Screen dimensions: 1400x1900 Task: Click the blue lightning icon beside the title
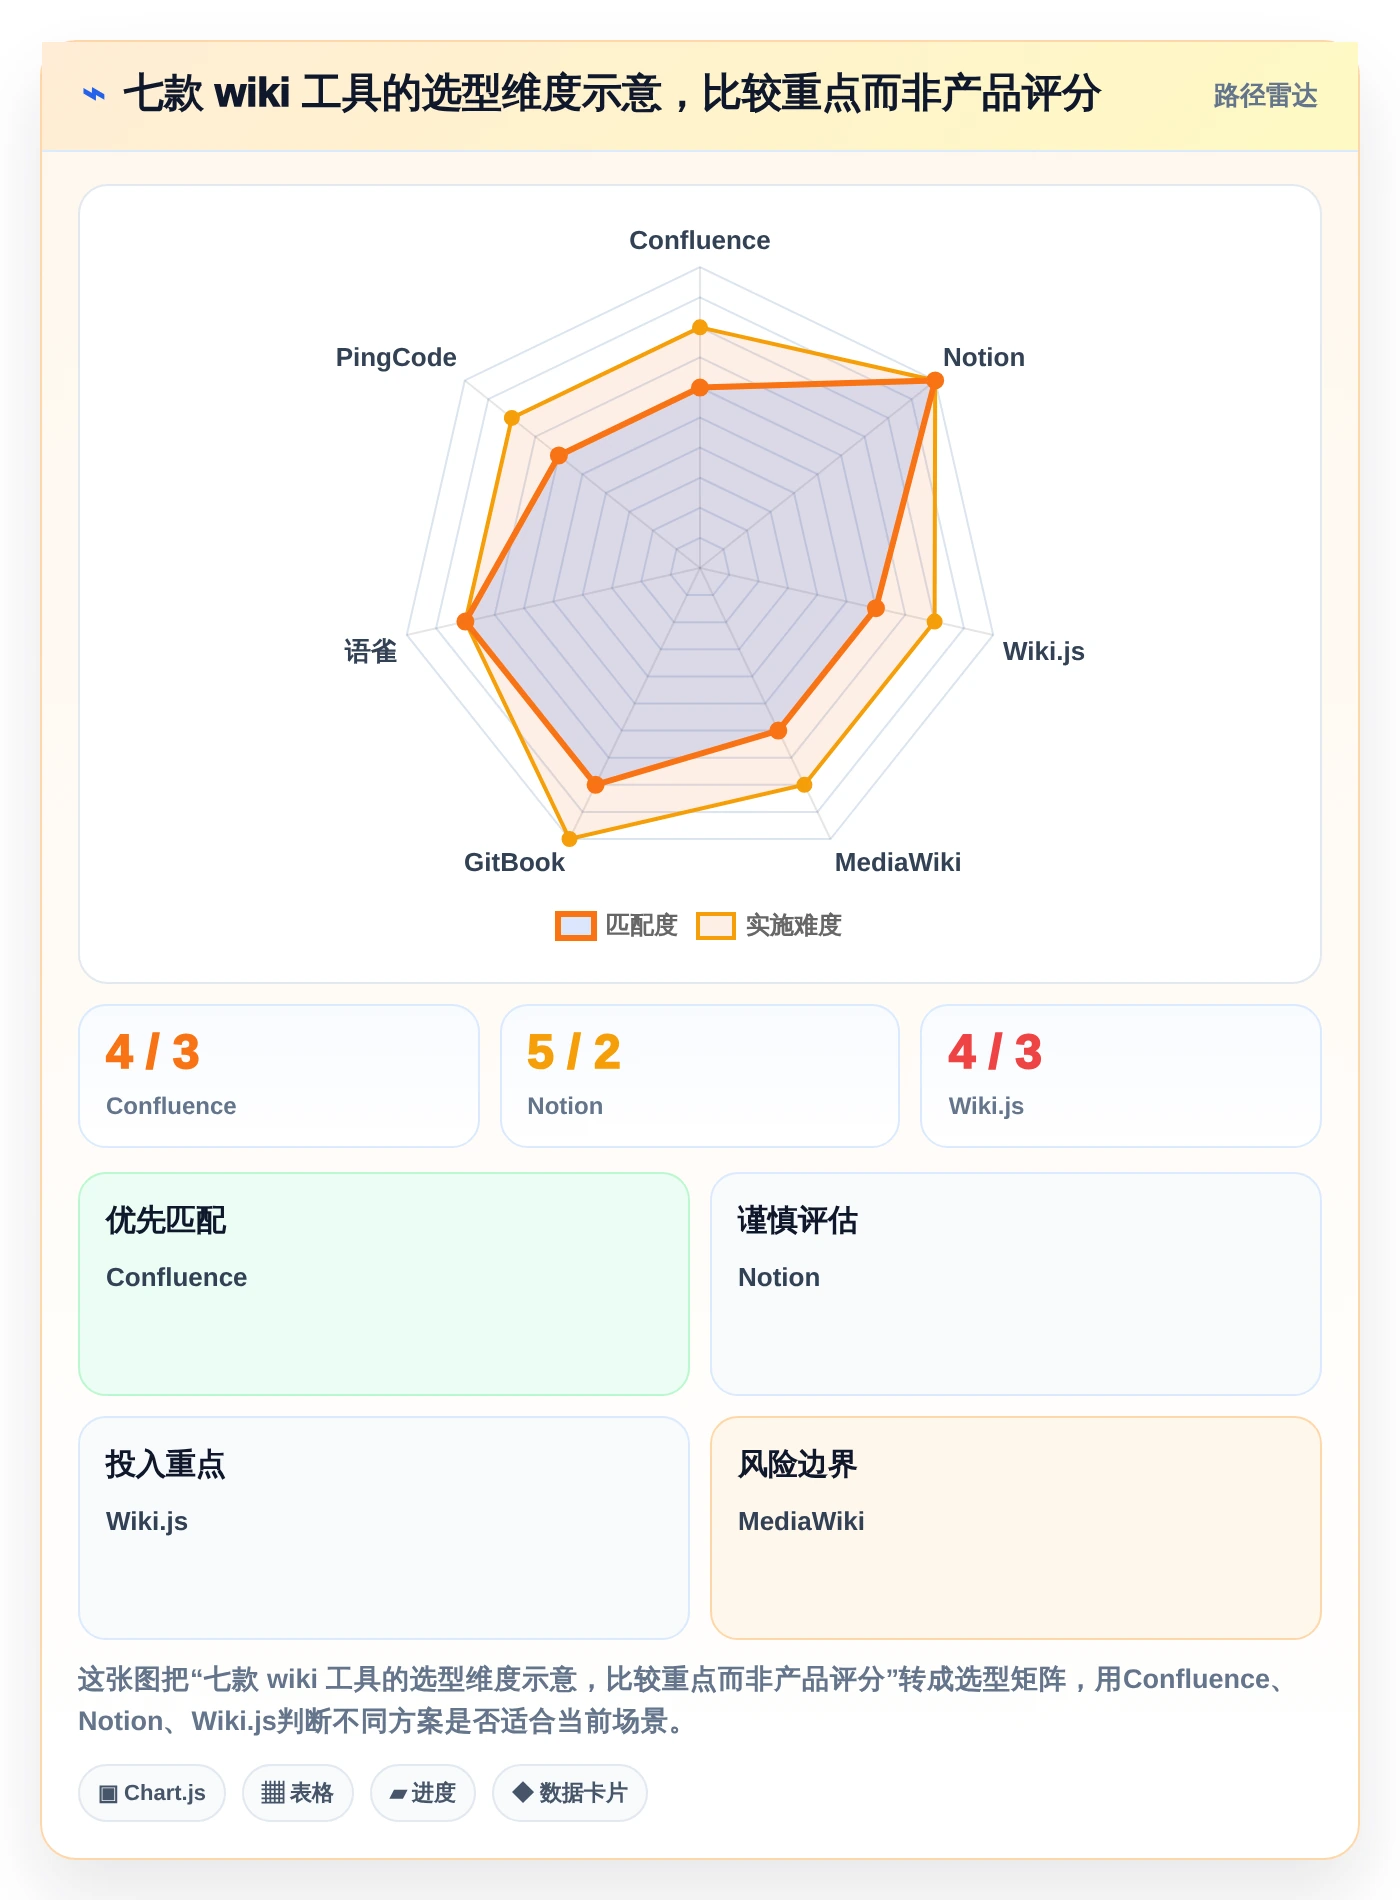(x=94, y=94)
